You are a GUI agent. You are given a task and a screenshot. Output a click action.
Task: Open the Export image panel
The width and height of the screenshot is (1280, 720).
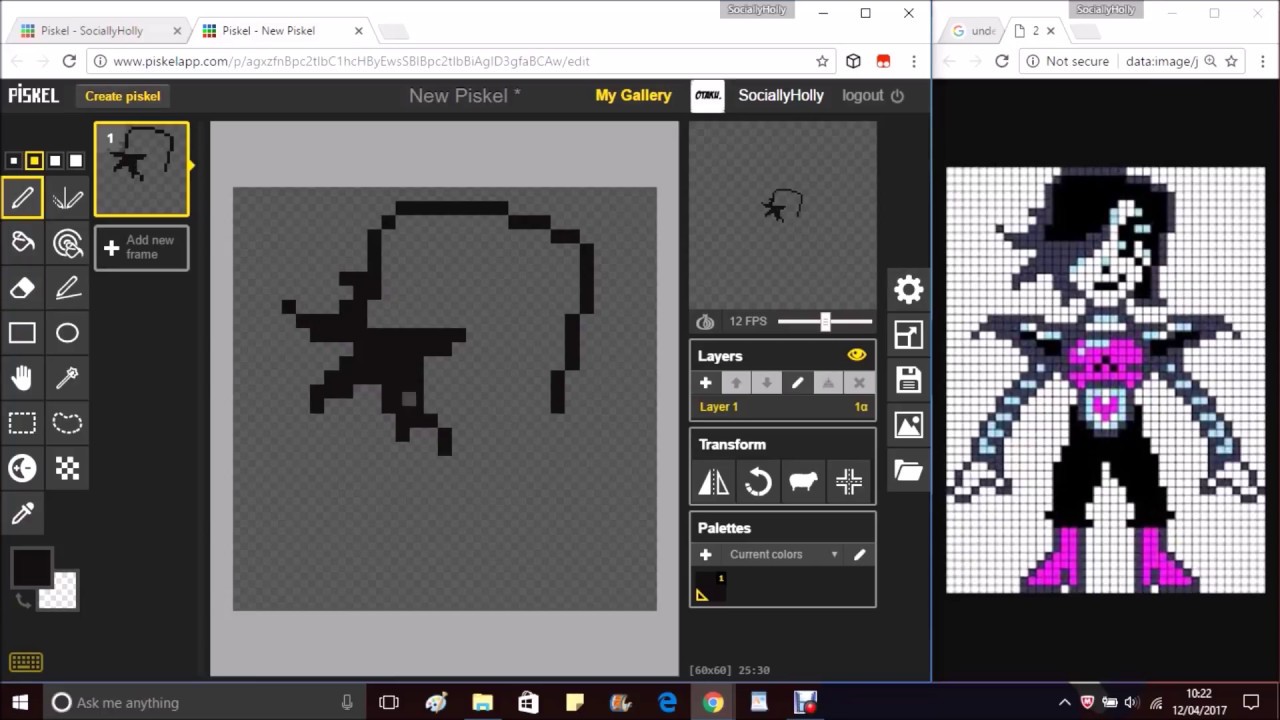[x=908, y=425]
